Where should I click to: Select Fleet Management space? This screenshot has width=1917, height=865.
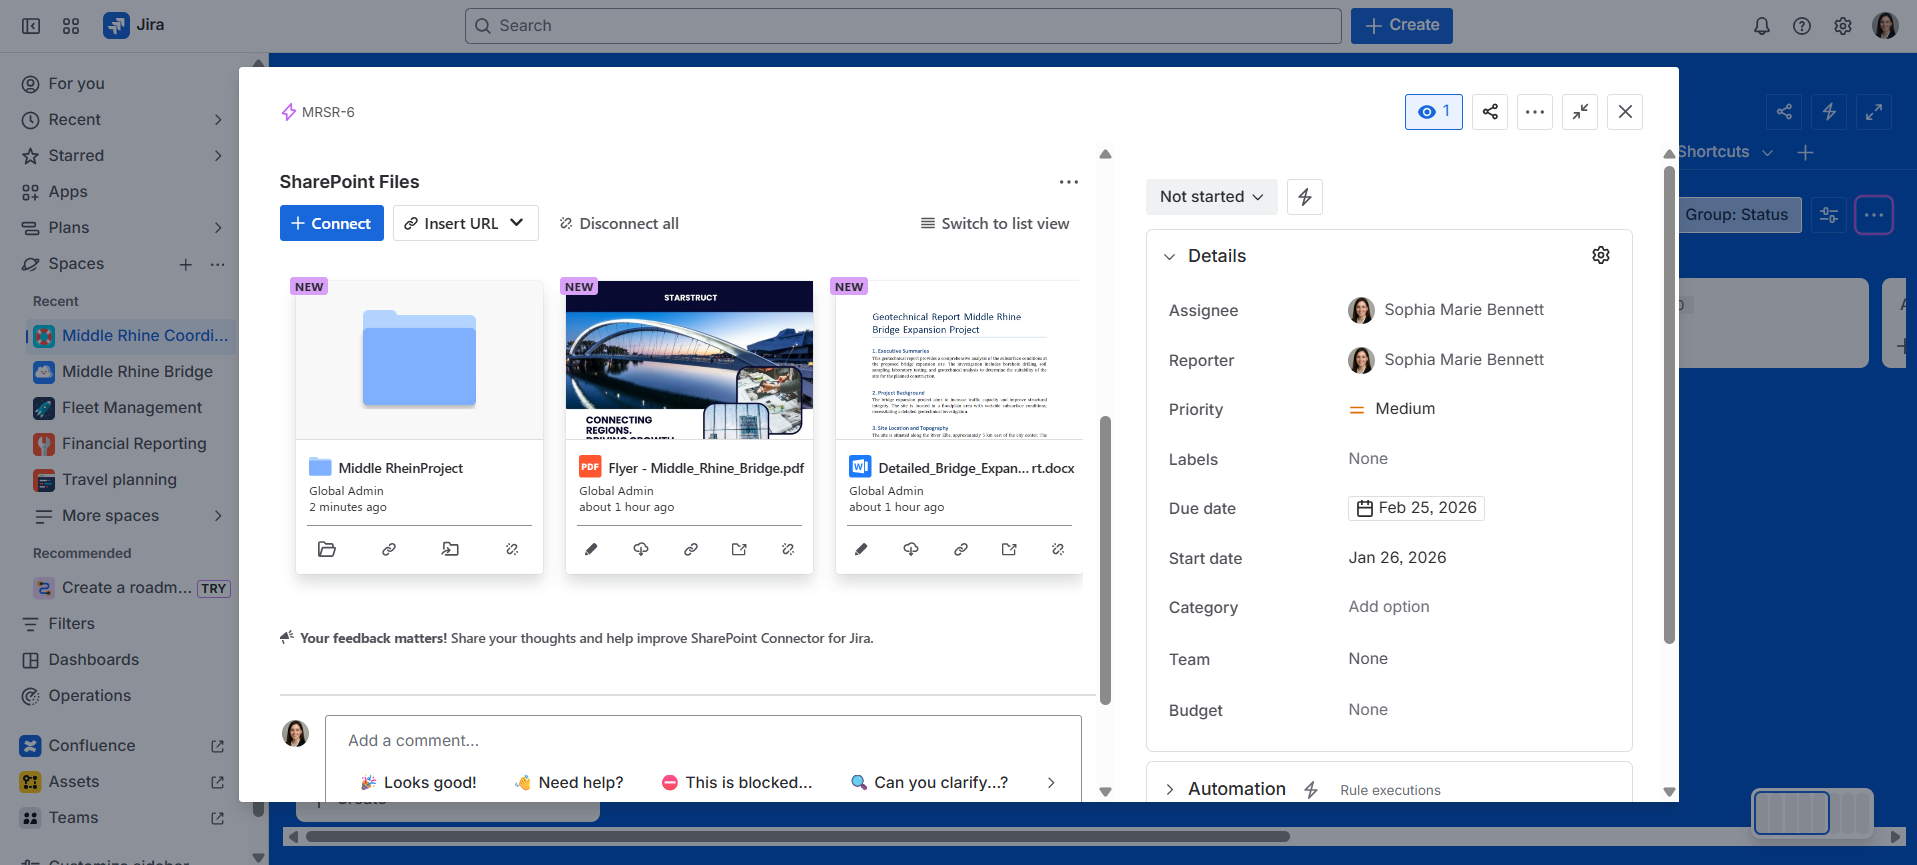point(132,408)
